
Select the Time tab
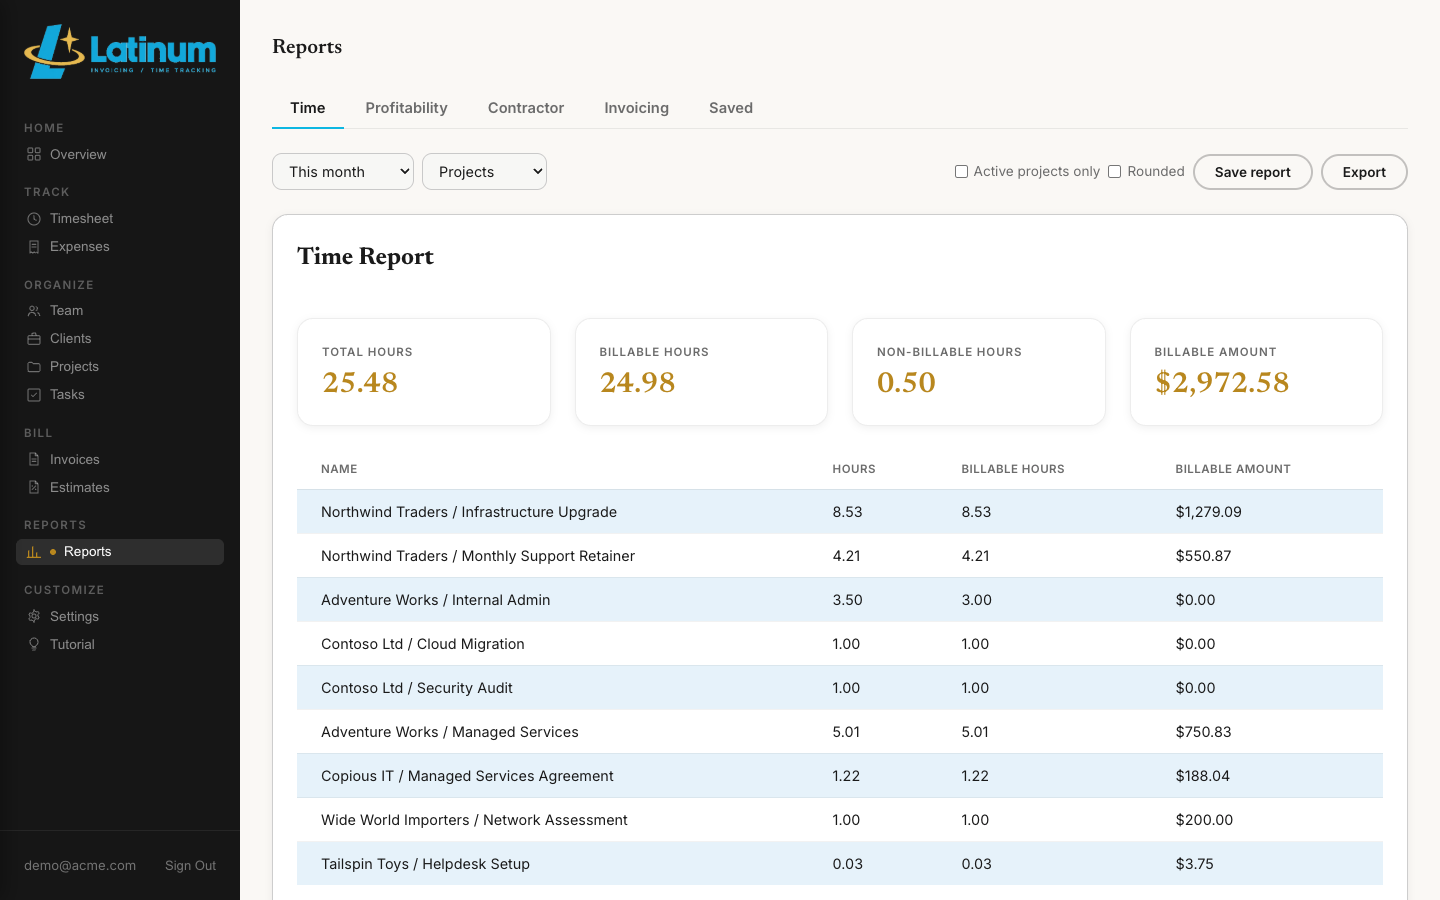pos(308,108)
